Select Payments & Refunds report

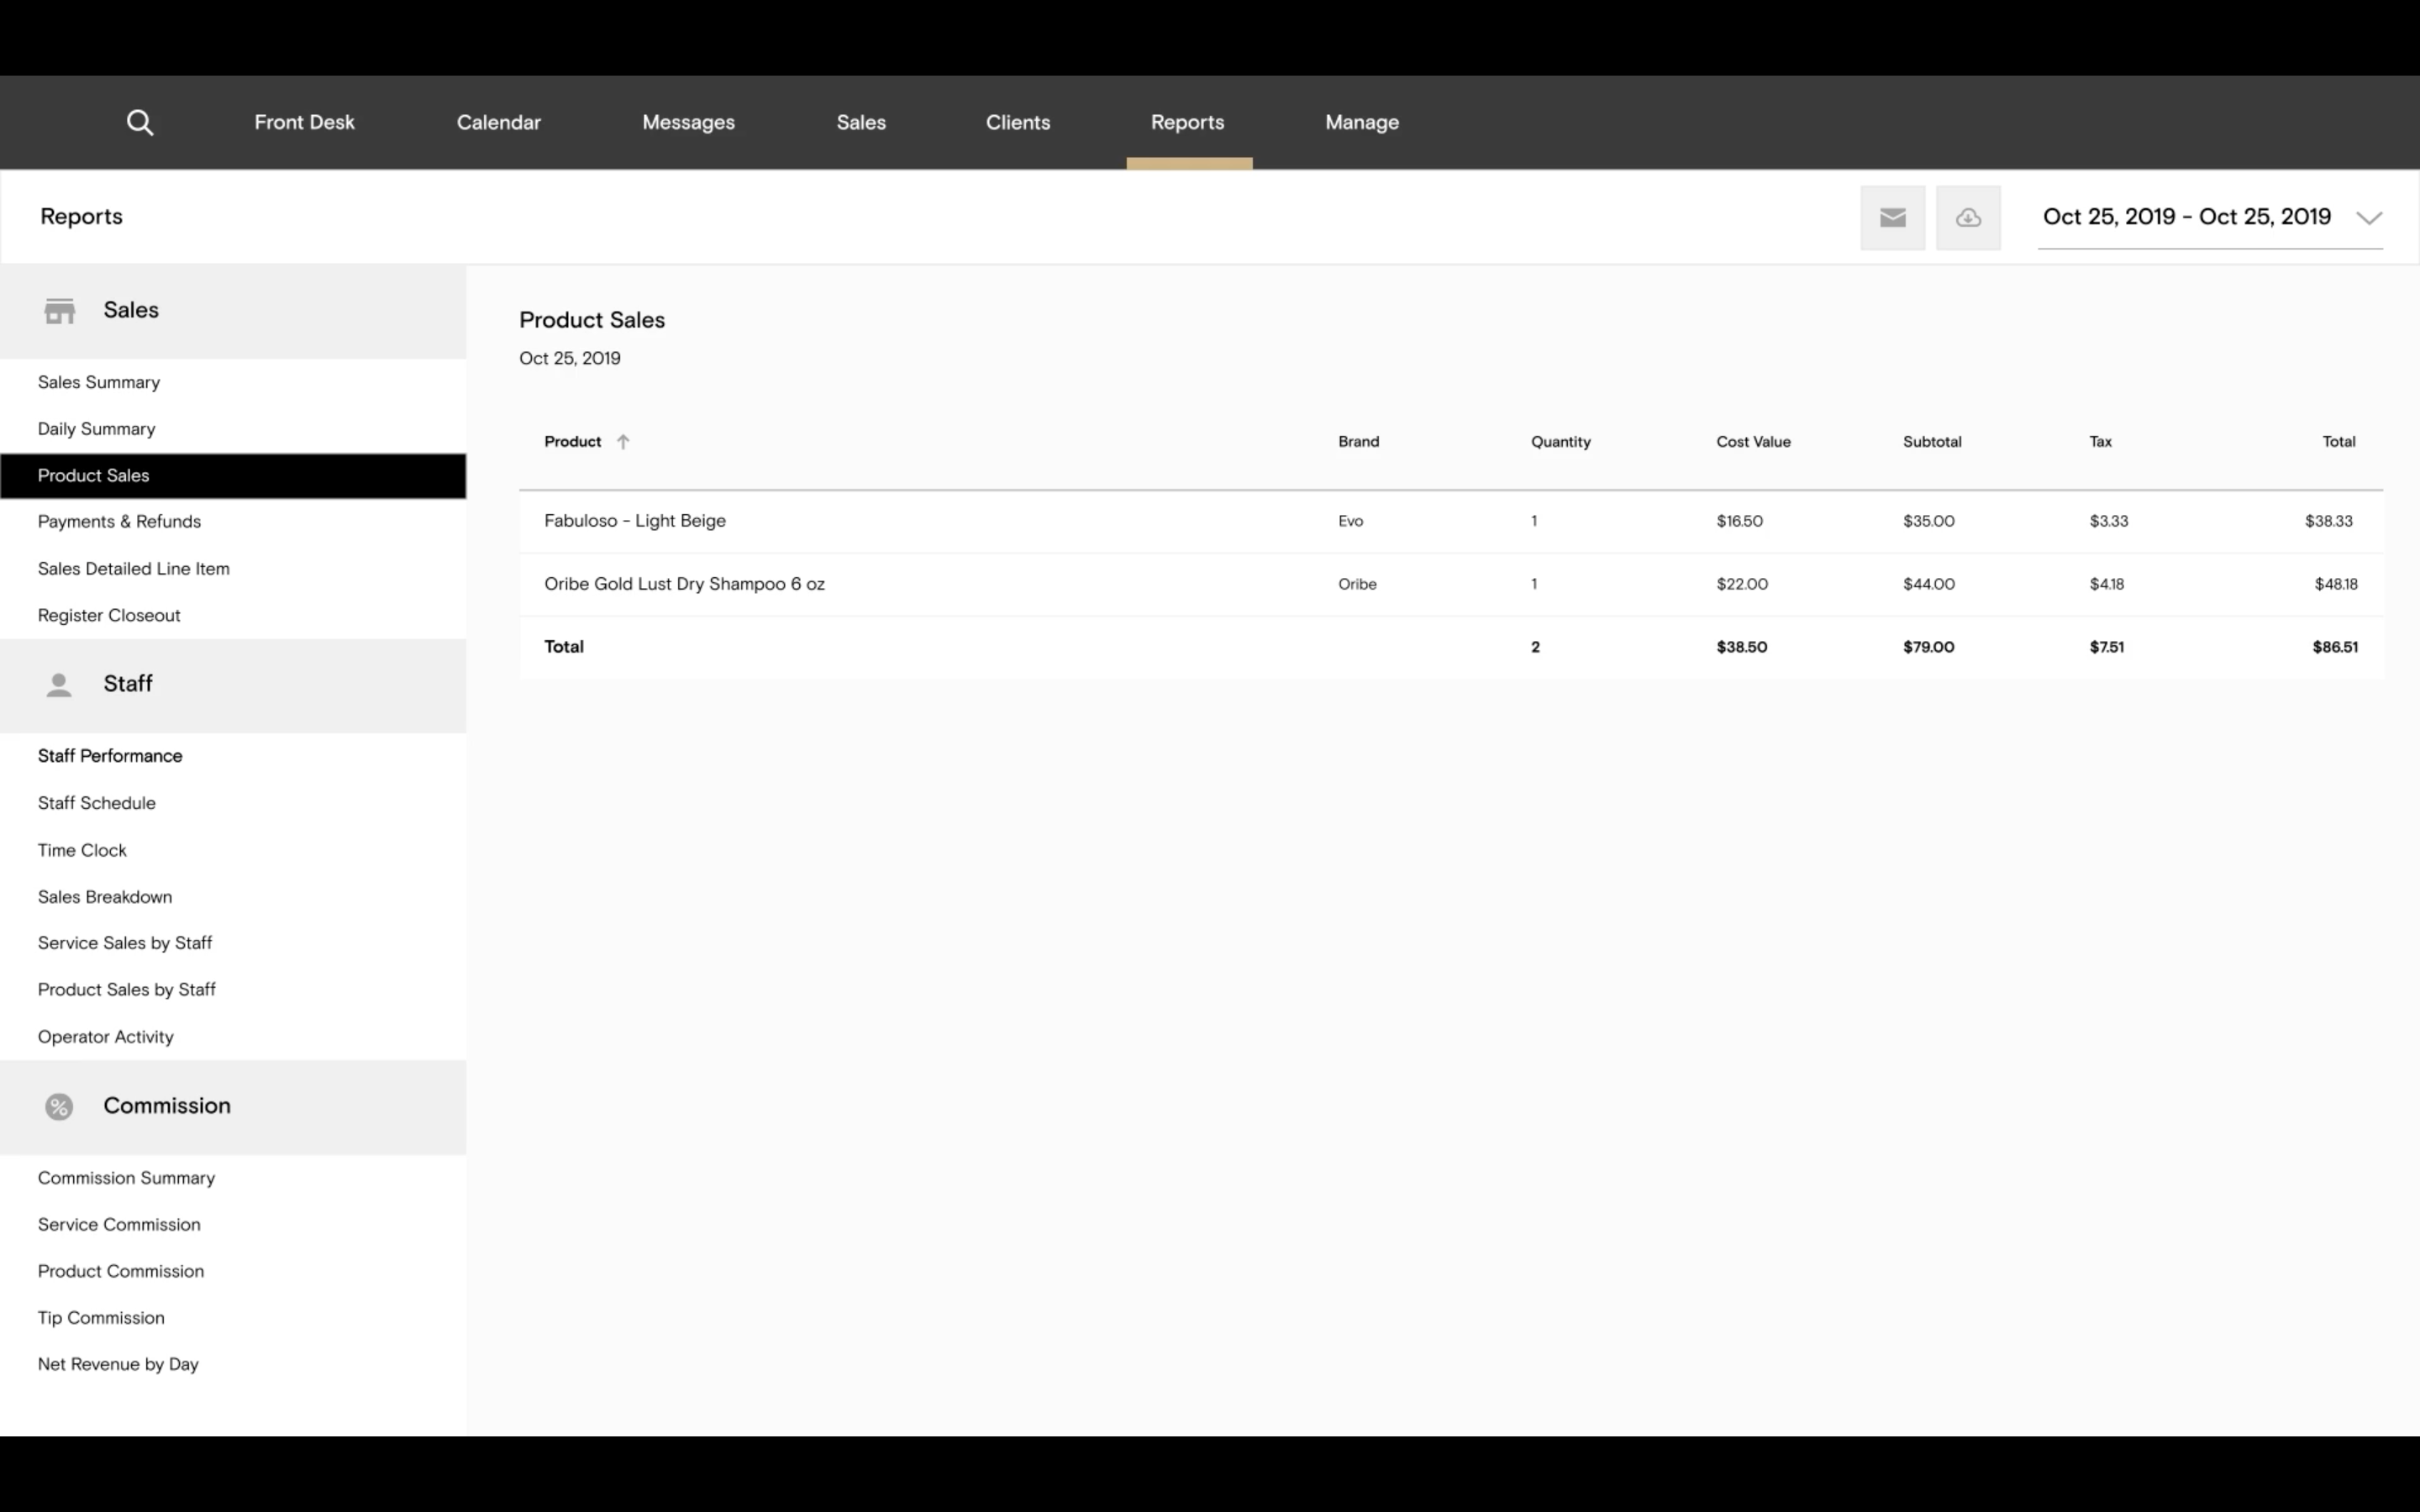tap(119, 521)
